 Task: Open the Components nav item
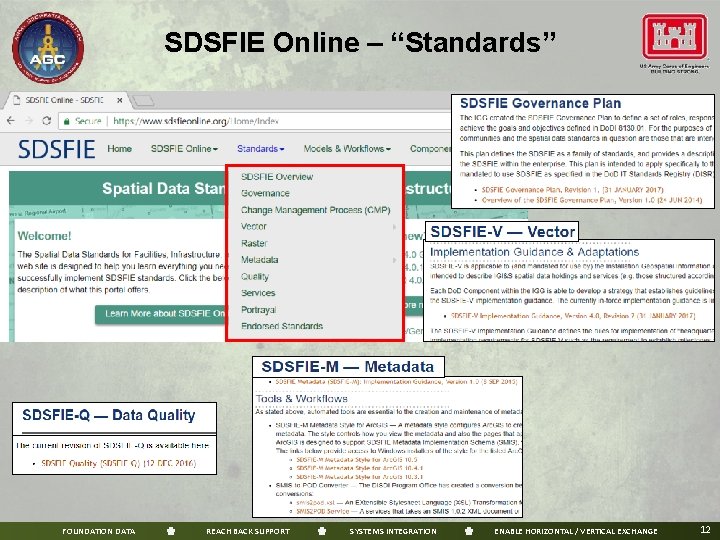click(x=430, y=149)
